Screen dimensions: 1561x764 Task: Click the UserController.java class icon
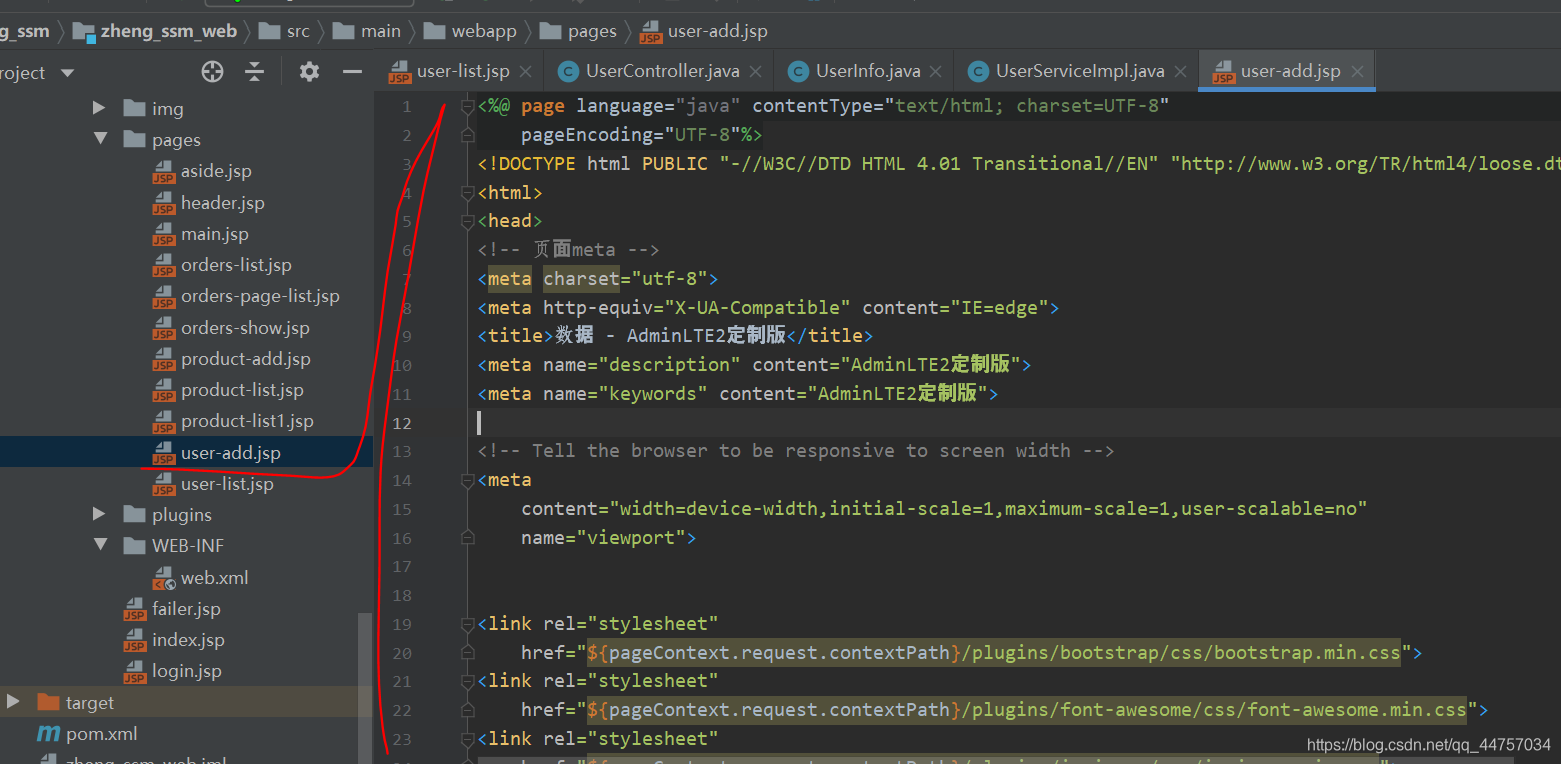[568, 72]
